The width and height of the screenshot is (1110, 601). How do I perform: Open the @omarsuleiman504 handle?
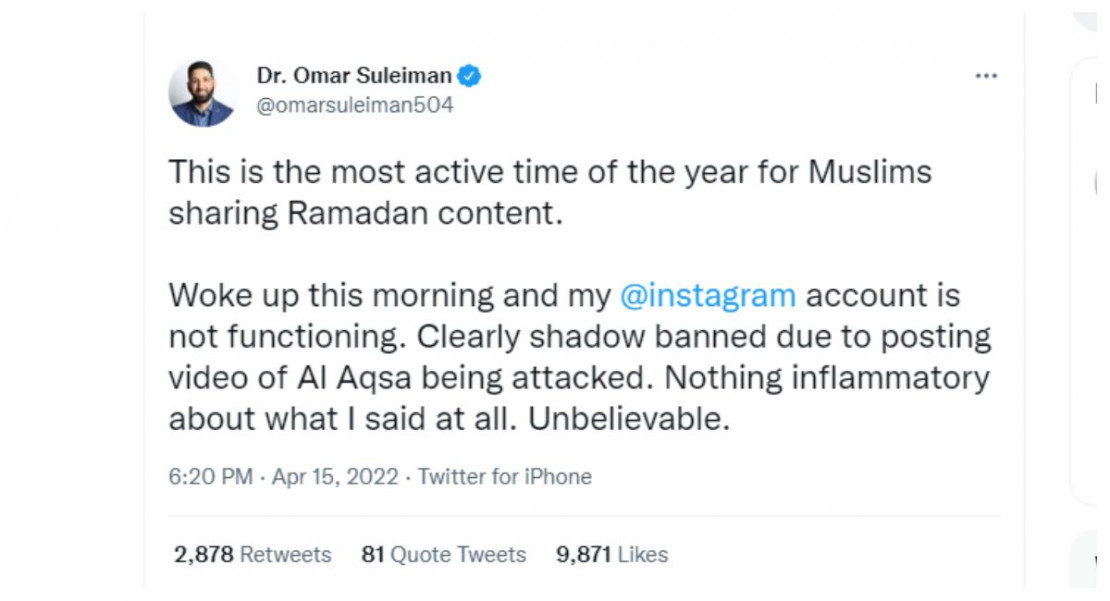coord(355,105)
